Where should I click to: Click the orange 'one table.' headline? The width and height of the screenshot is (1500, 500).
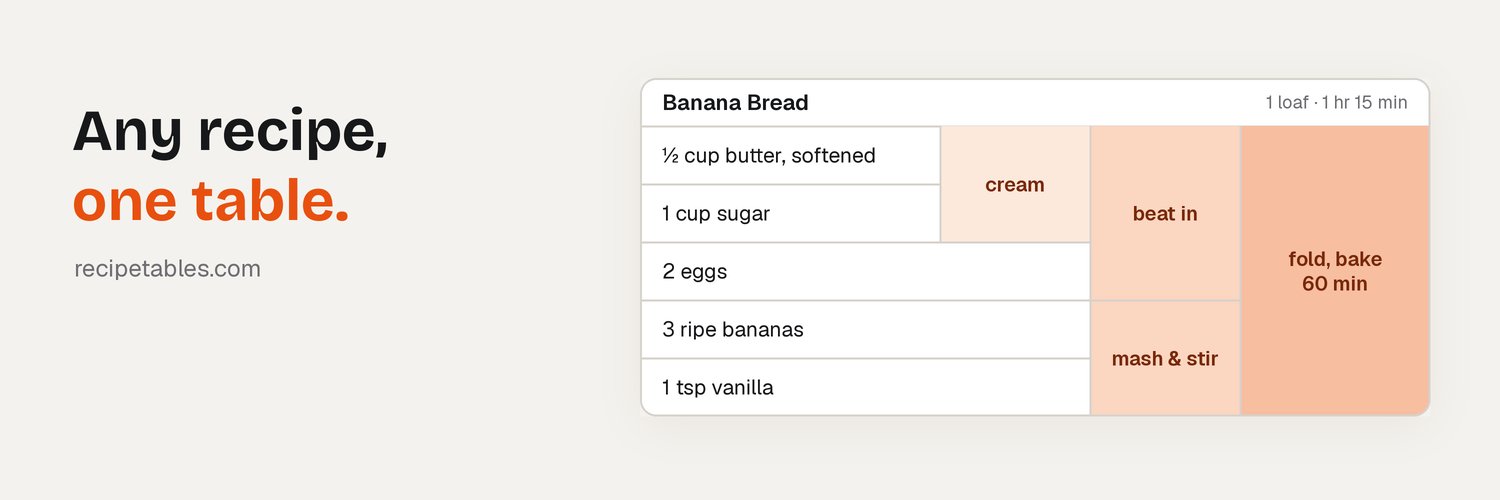click(x=211, y=201)
